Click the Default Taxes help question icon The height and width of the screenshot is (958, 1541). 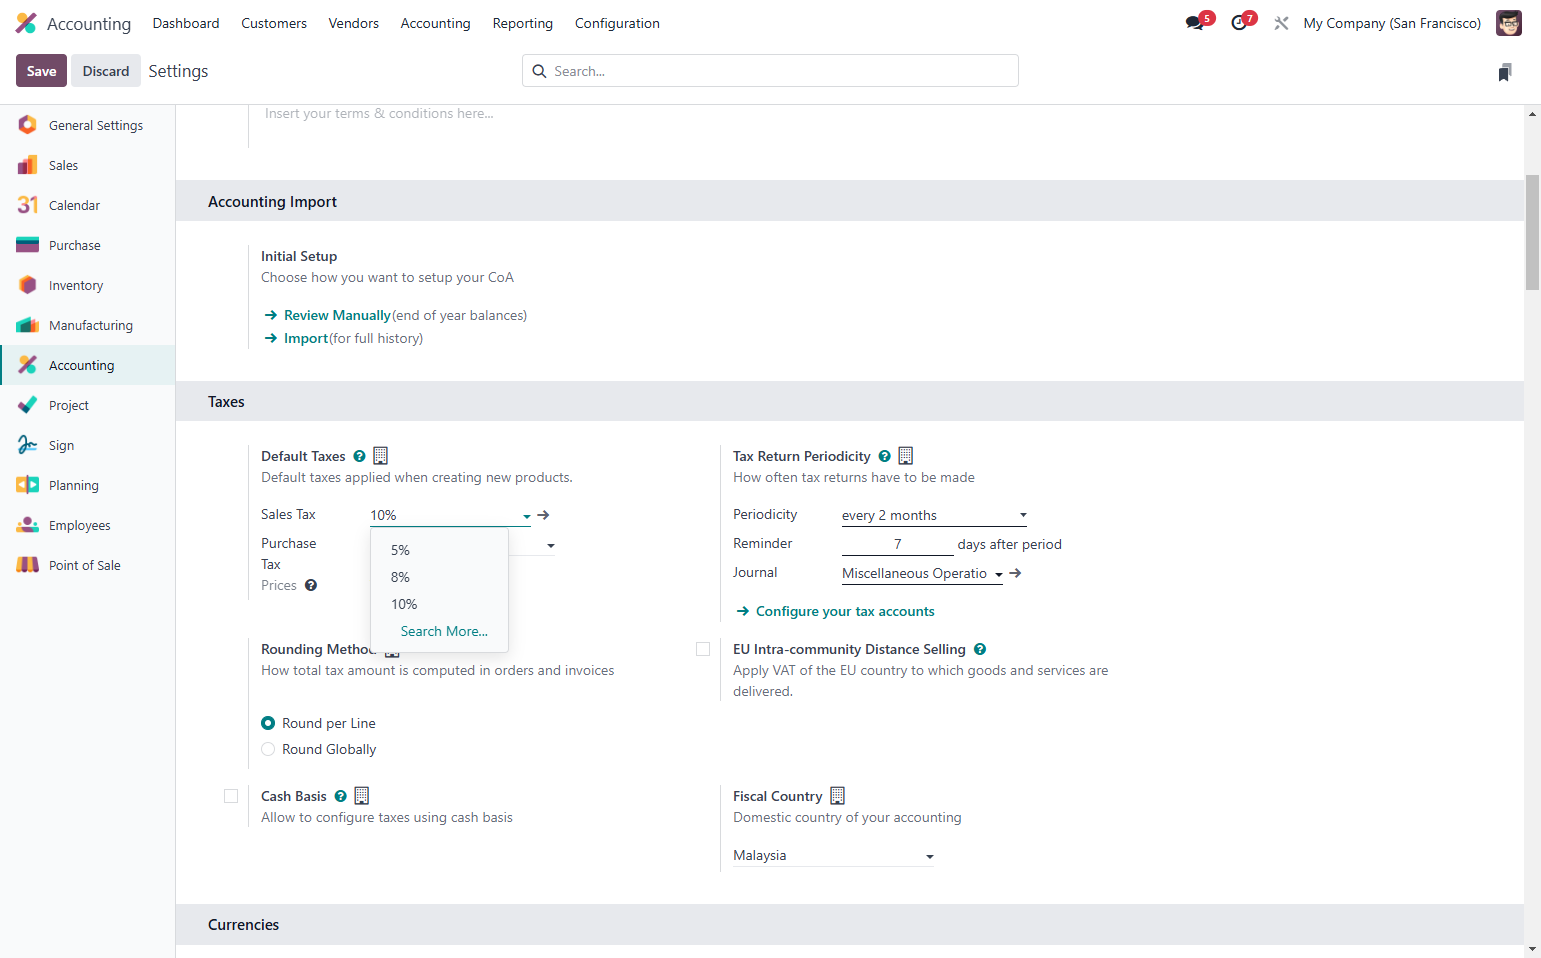click(359, 456)
